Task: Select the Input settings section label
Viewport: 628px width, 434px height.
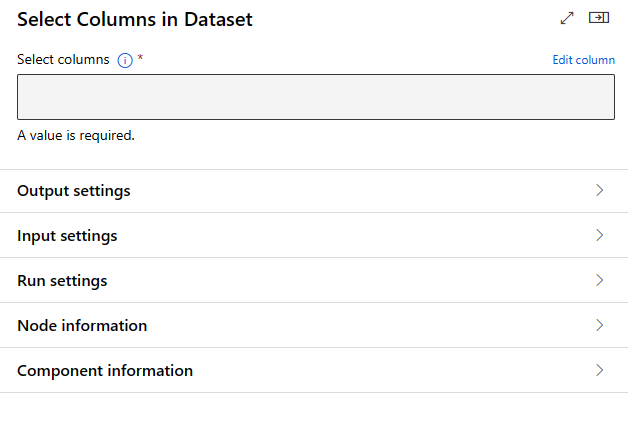Action: pos(67,236)
